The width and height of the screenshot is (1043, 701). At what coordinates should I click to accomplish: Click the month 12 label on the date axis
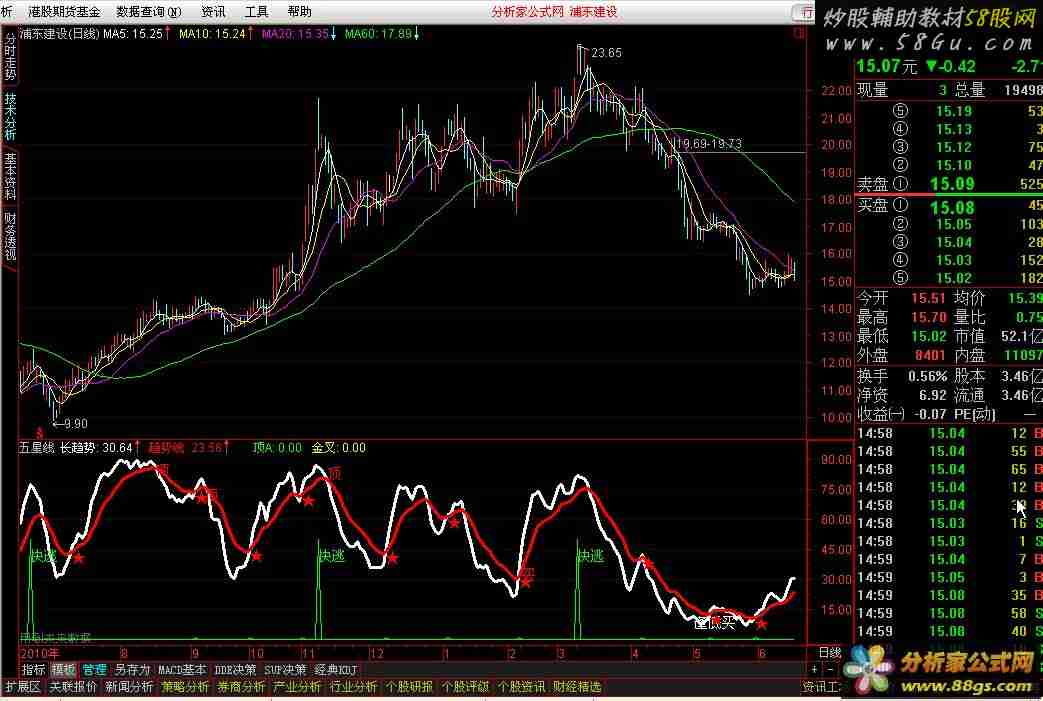pos(376,653)
